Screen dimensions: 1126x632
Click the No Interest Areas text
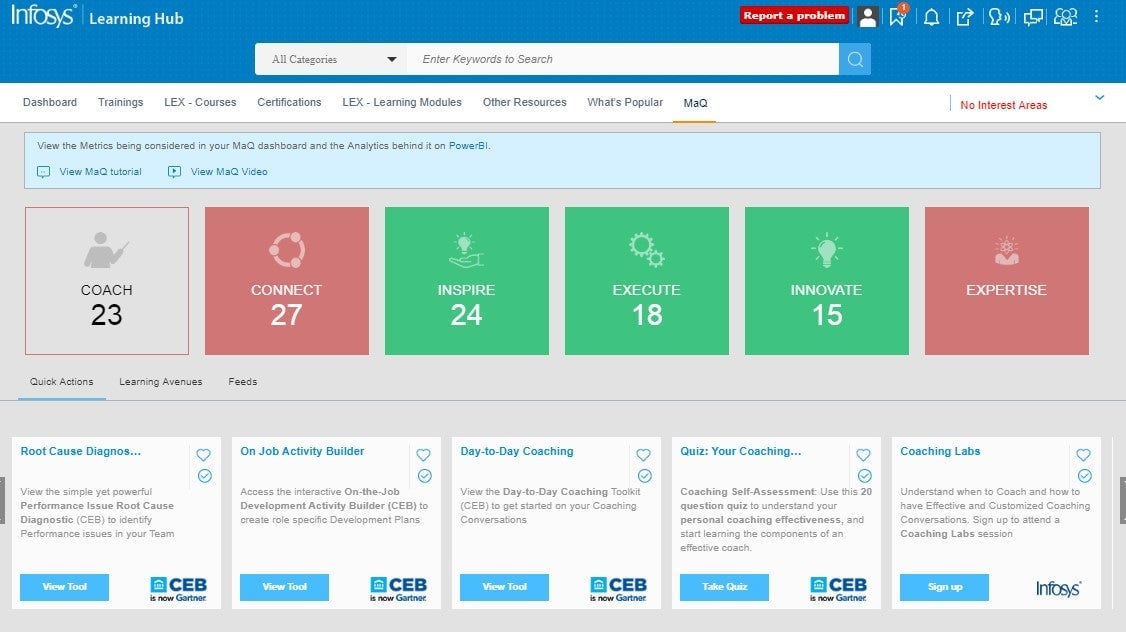(x=1004, y=106)
